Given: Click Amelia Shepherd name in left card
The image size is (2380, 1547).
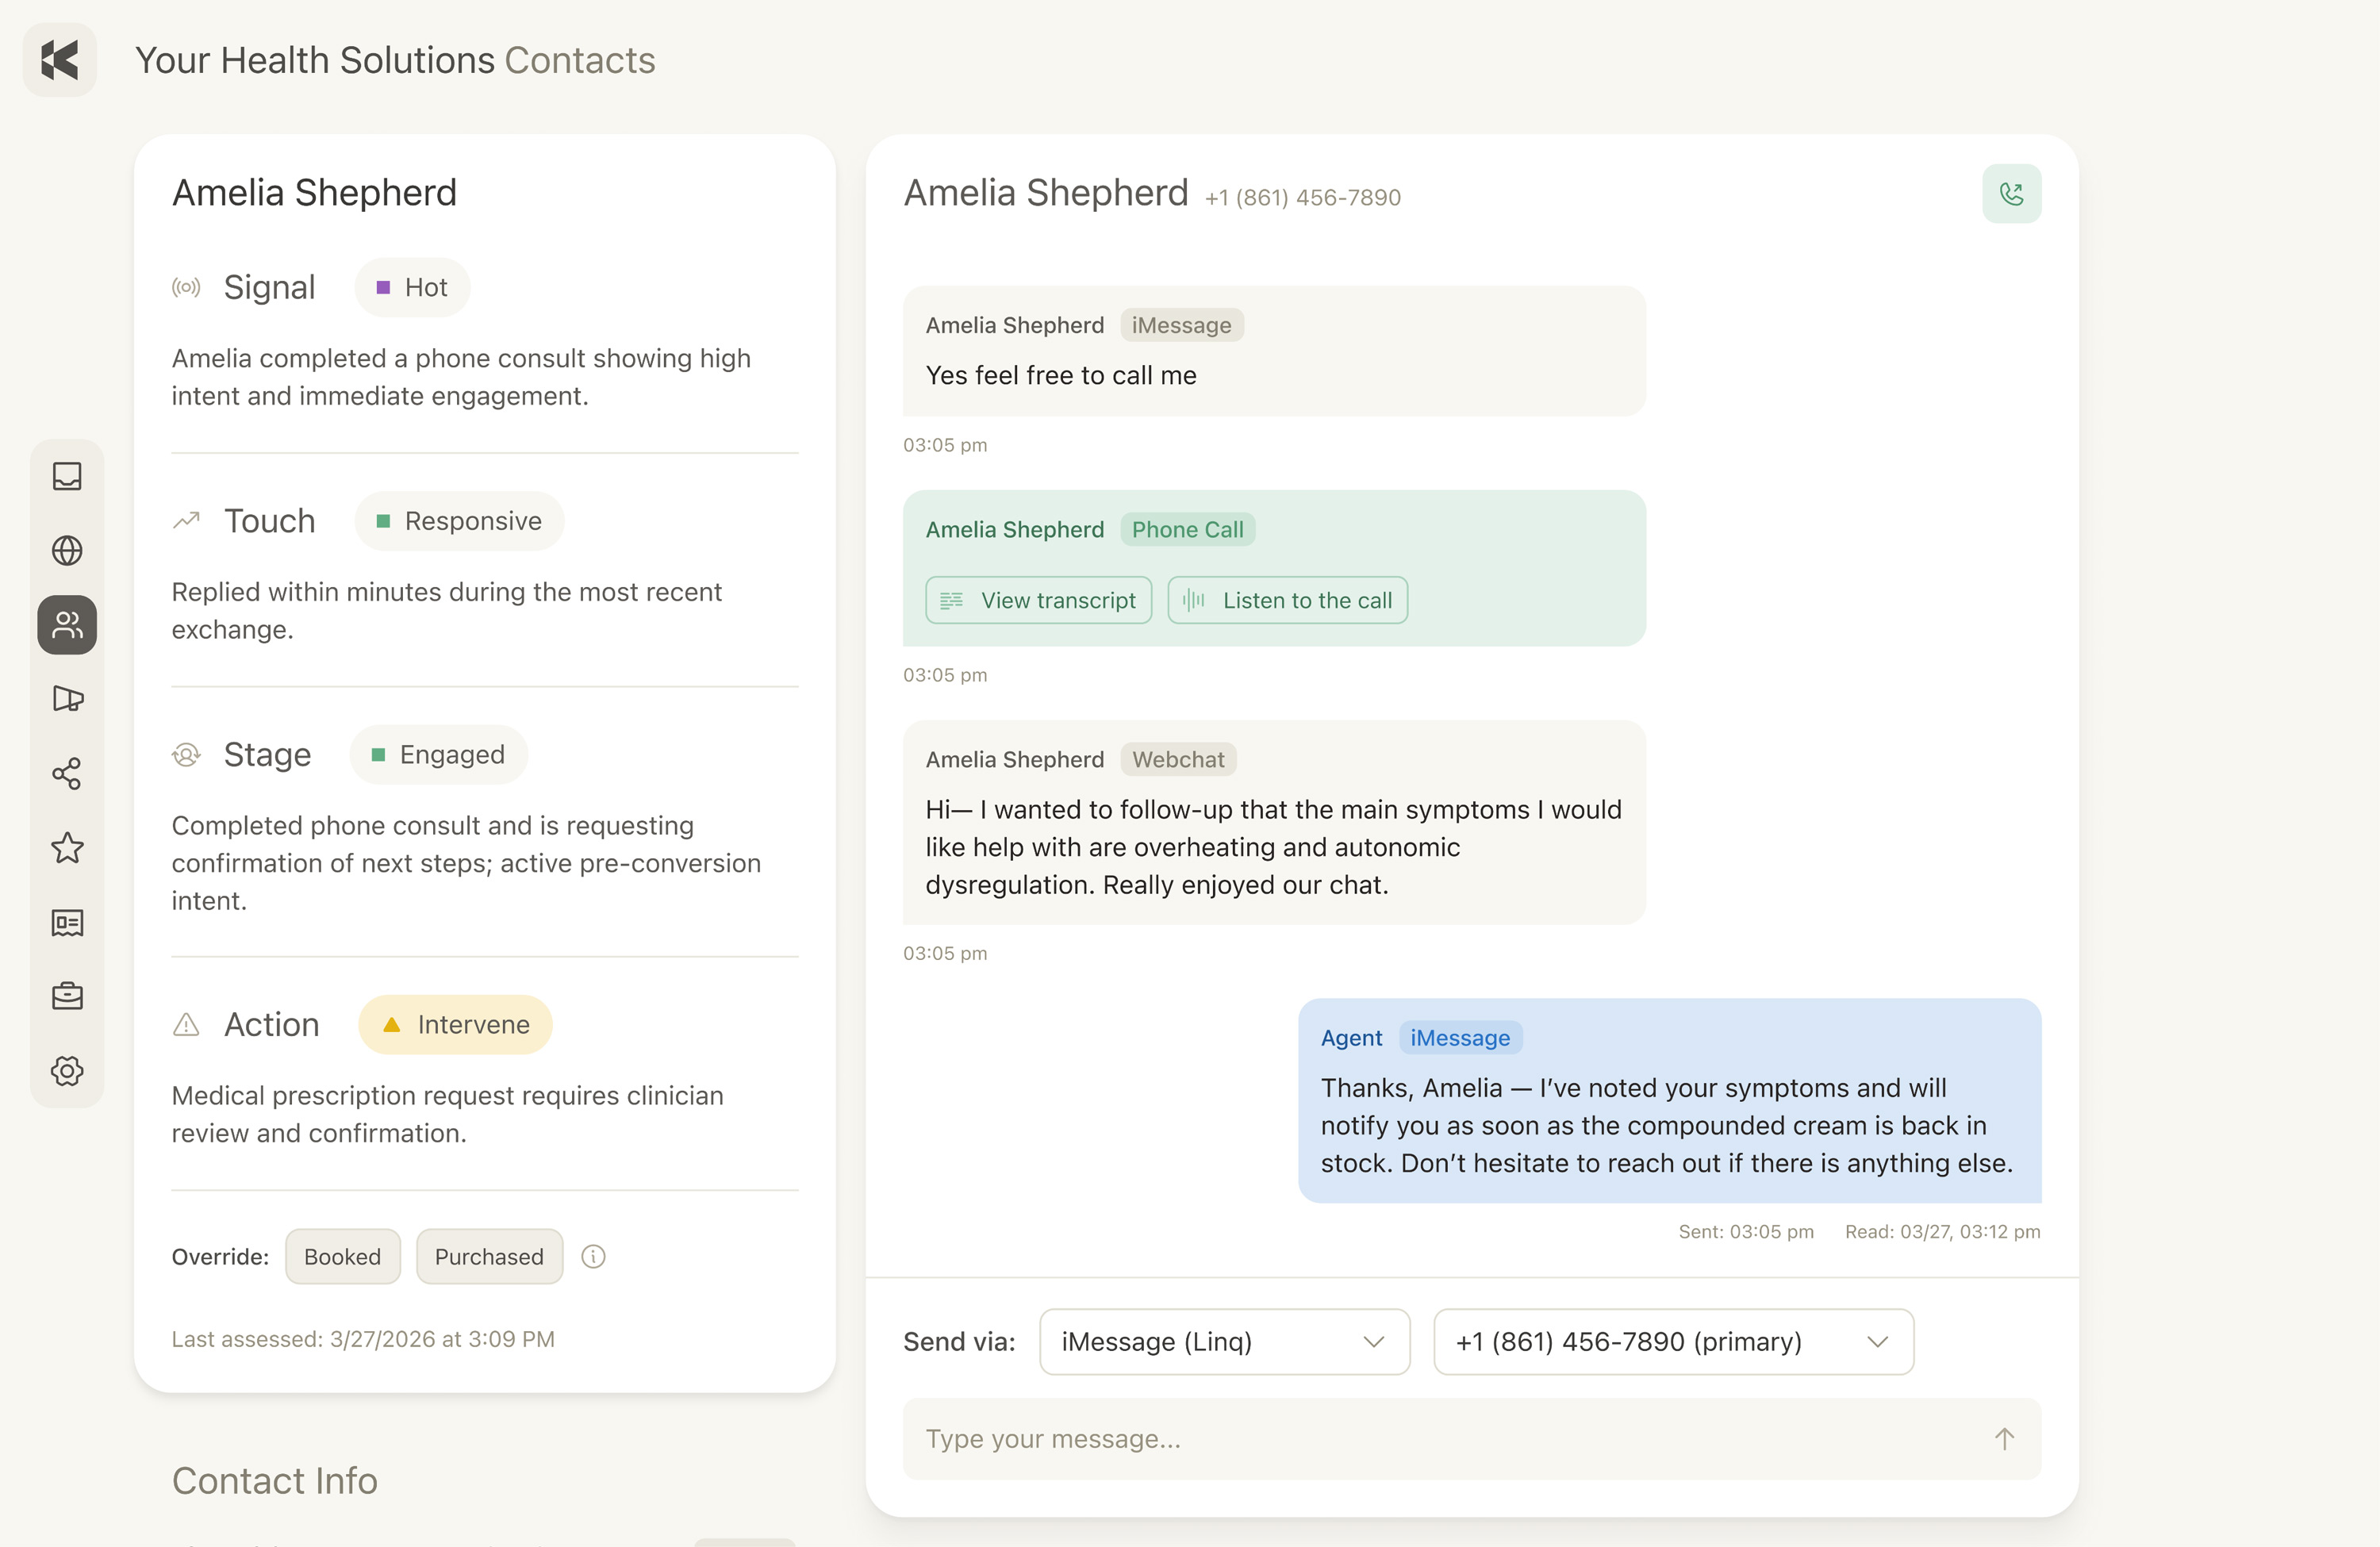Looking at the screenshot, I should tap(314, 193).
